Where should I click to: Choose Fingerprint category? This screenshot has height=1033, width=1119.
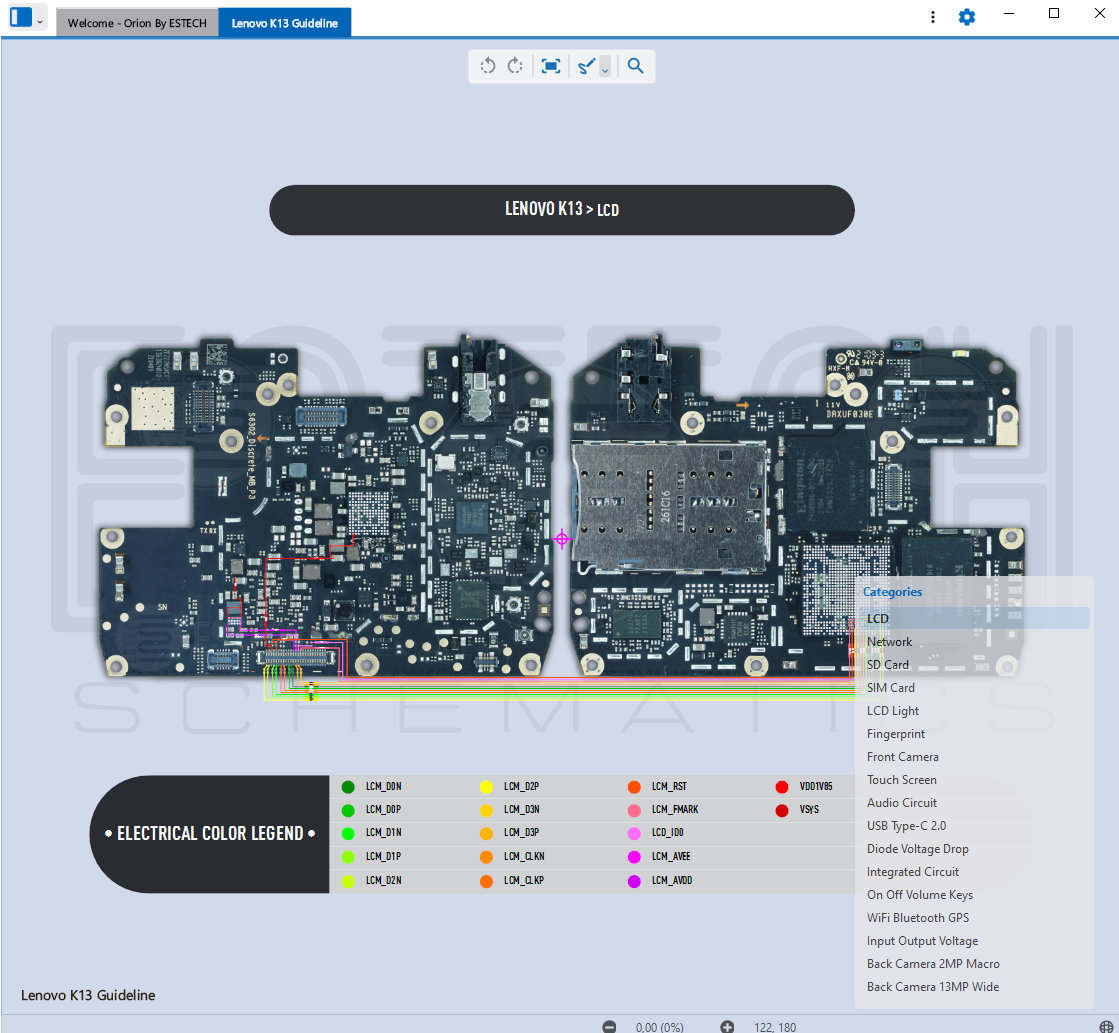(x=974, y=733)
